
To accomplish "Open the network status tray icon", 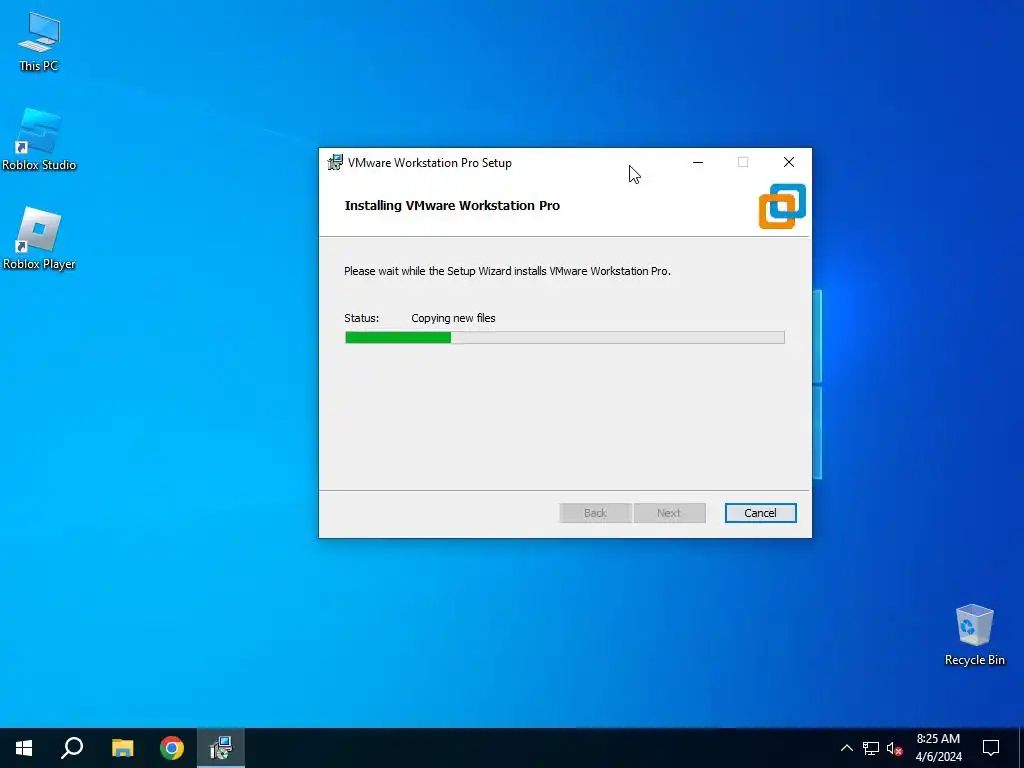I will click(x=871, y=748).
